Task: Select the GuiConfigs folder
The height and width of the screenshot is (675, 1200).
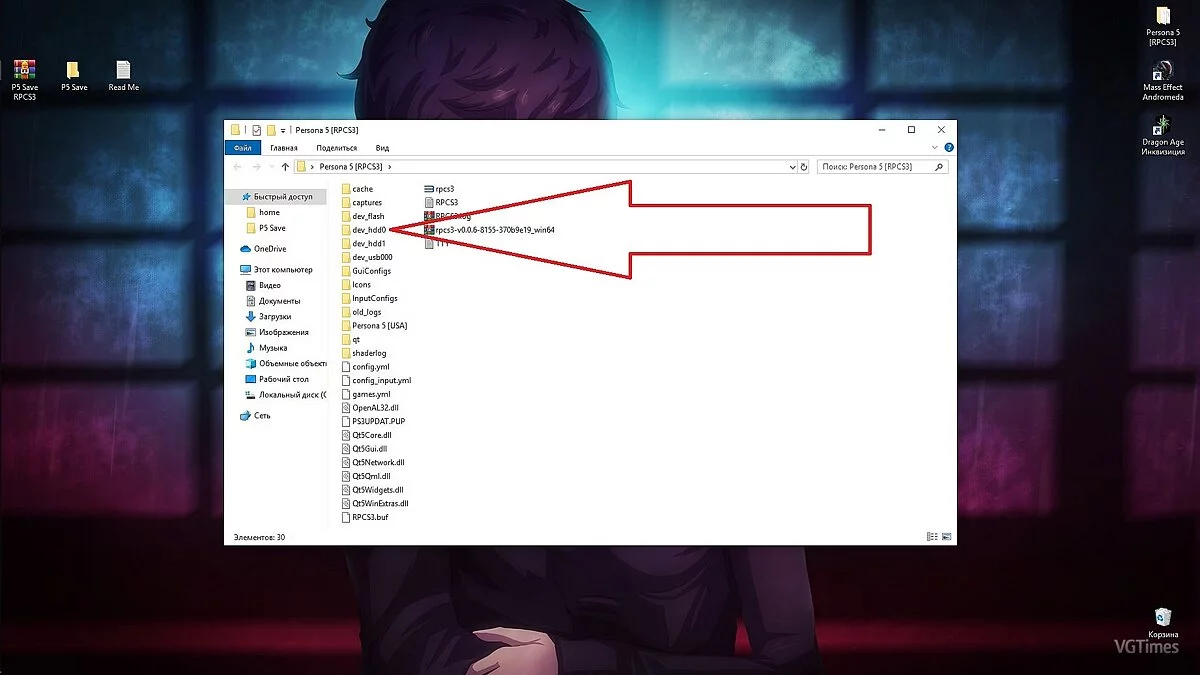Action: 365,271
